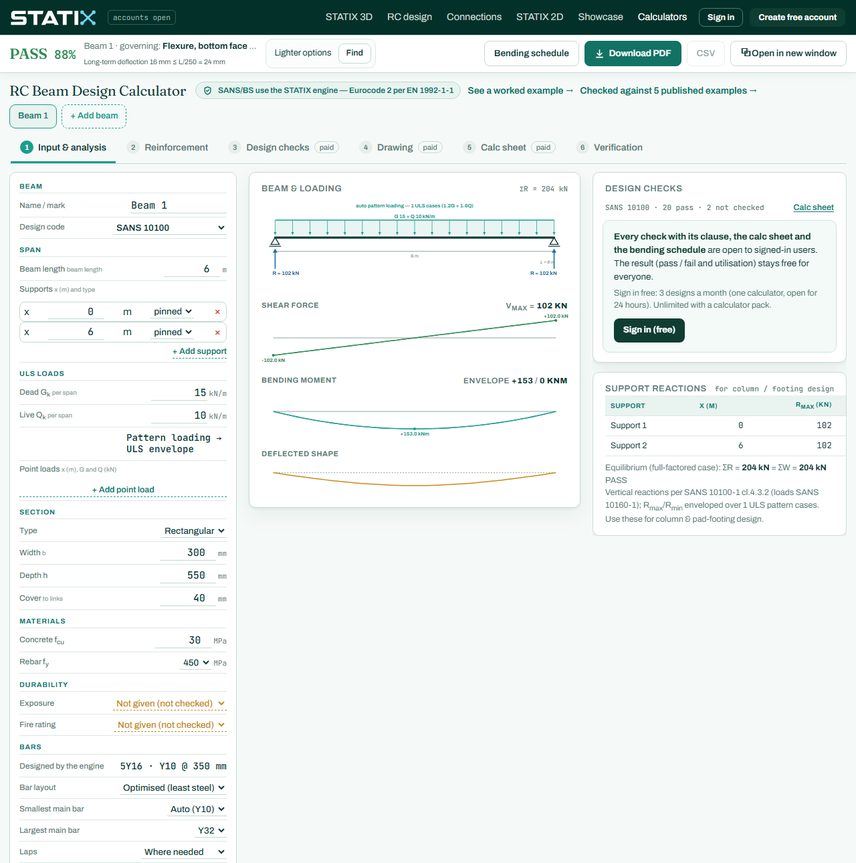
Task: Click the Live Qk load field
Action: tap(179, 416)
